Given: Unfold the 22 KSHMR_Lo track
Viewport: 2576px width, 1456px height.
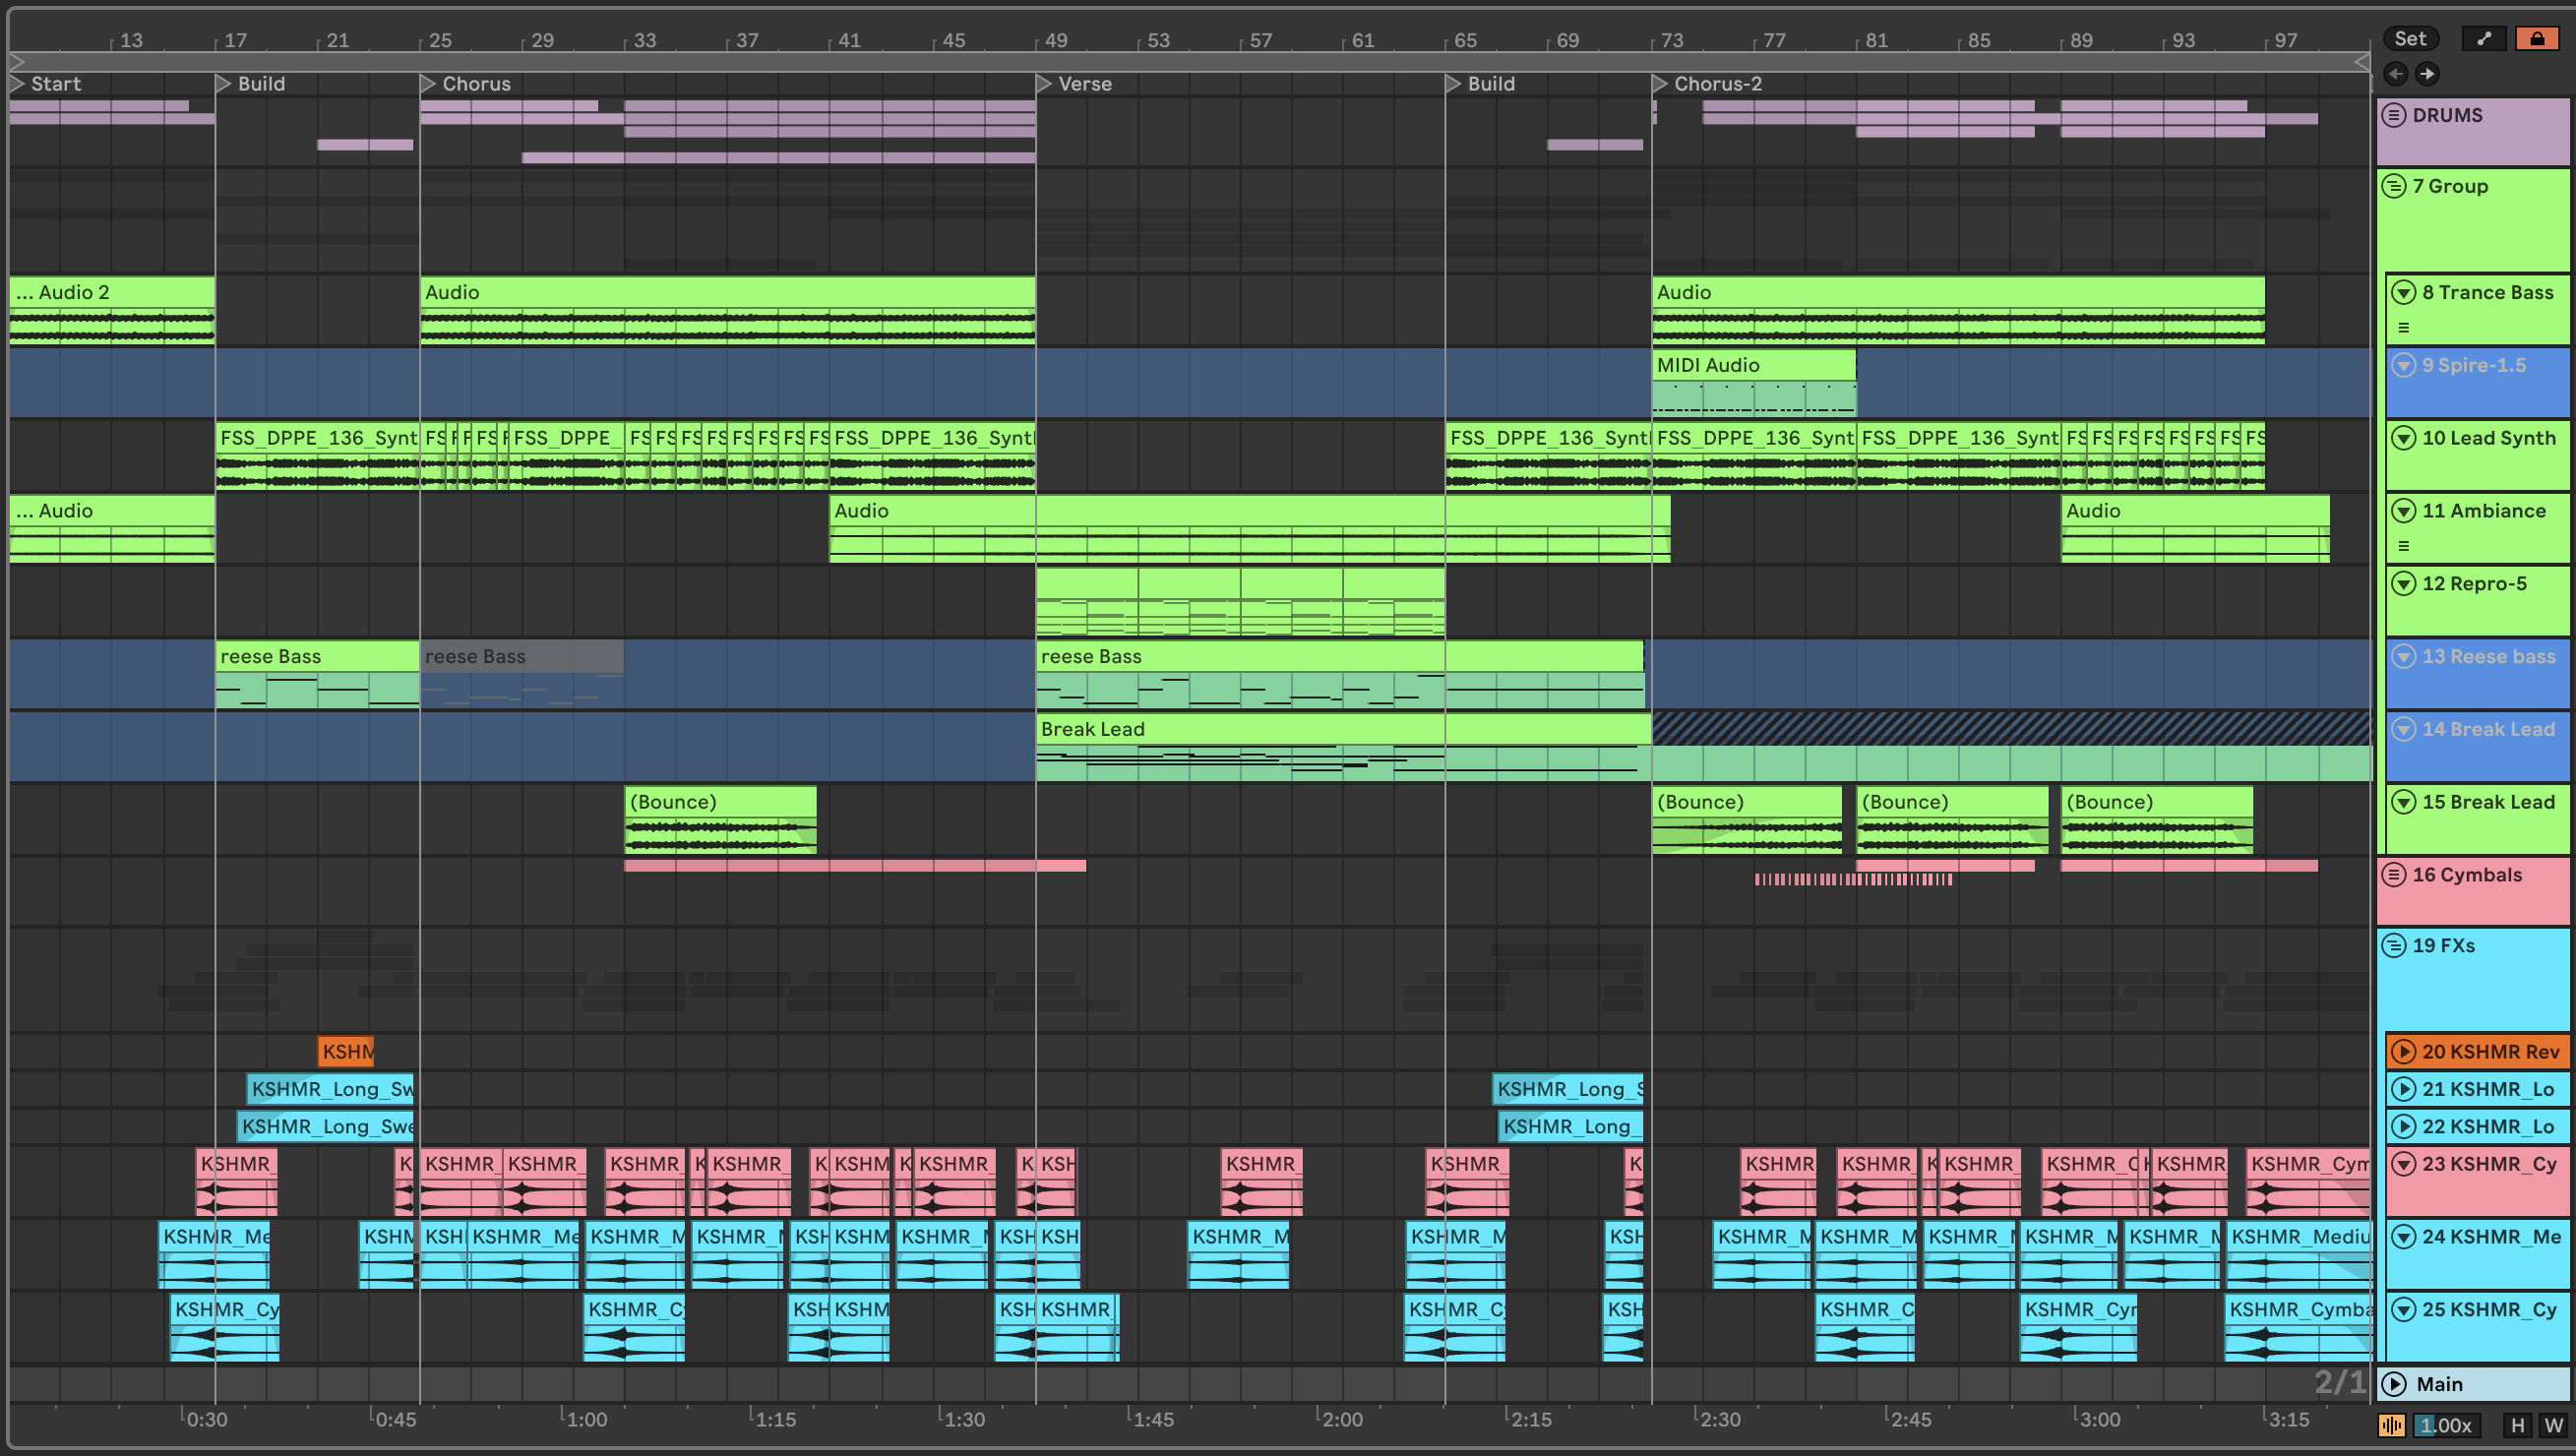Looking at the screenshot, I should click(2404, 1127).
